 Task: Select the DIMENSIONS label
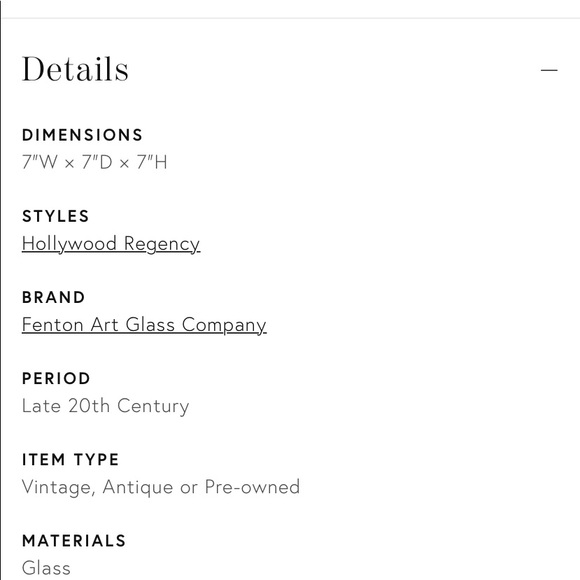pyautogui.click(x=82, y=135)
